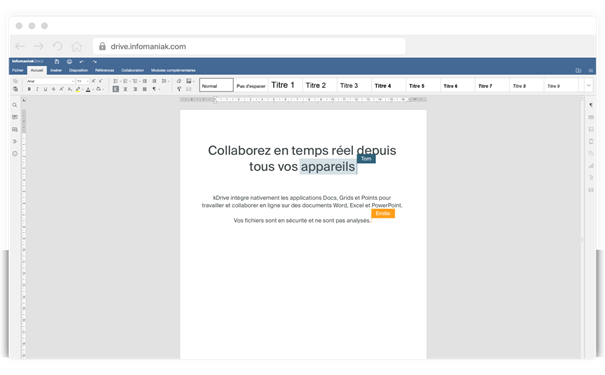This screenshot has height=375, width=605.
Task: Select align left paragraph option
Action: 115,89
